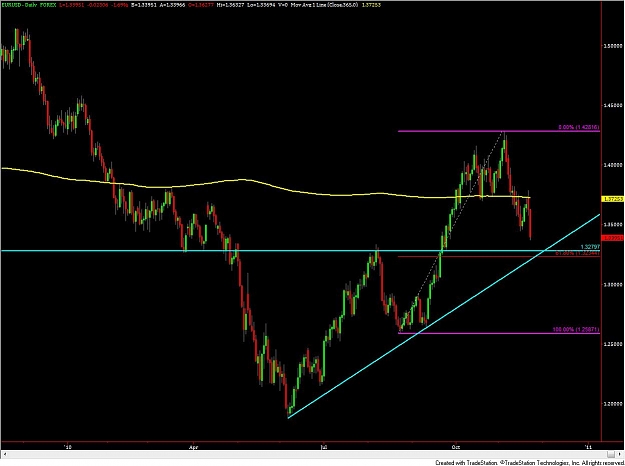625x466 pixels.
Task: Click the yellow 1.37253 price marker
Action: (x=613, y=198)
